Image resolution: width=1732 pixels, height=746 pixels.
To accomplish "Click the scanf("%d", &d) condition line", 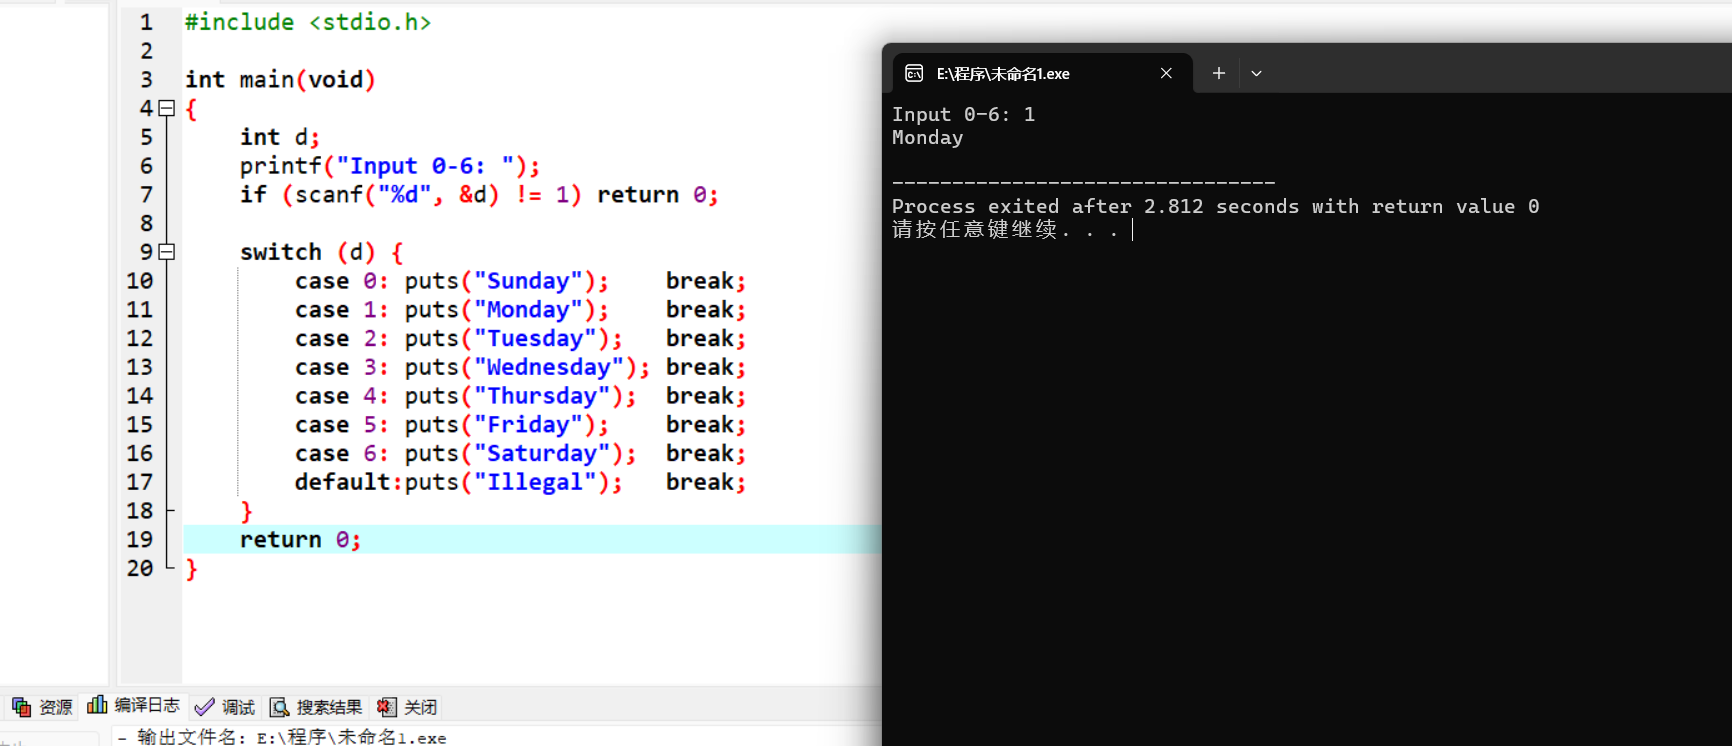I will coord(479,195).
